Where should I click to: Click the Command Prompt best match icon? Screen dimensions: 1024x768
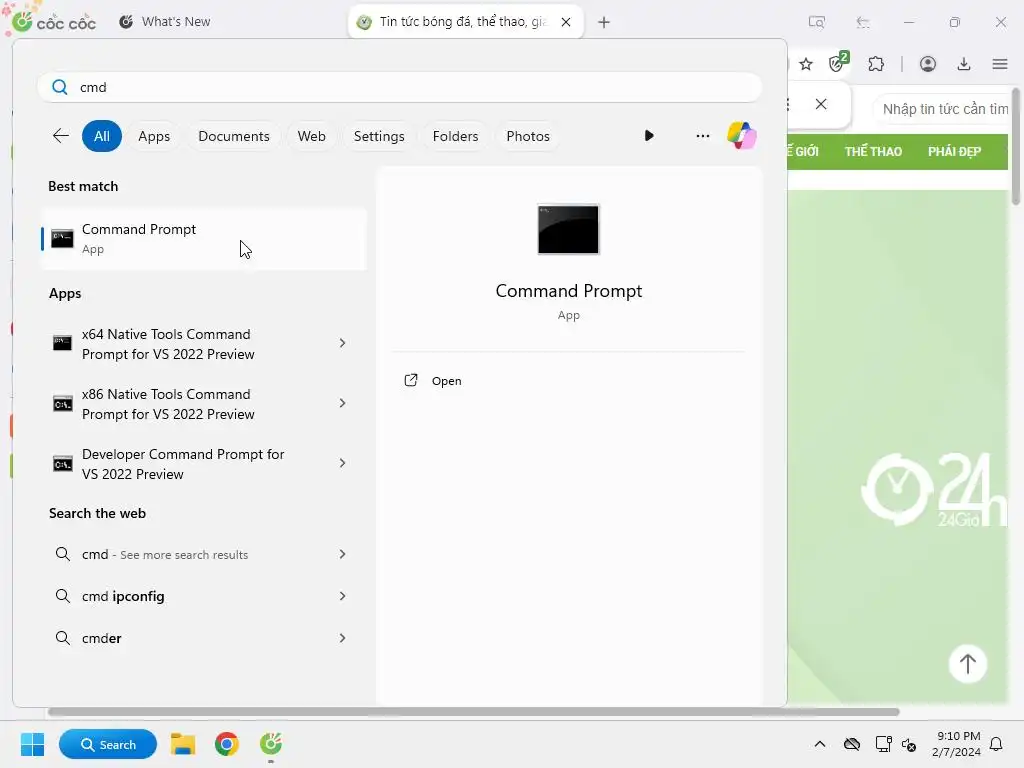pos(63,238)
